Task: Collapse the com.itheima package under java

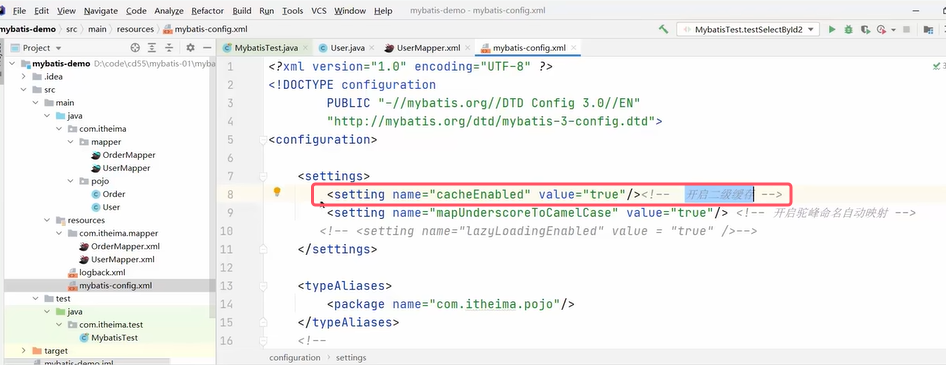Action: (59, 129)
